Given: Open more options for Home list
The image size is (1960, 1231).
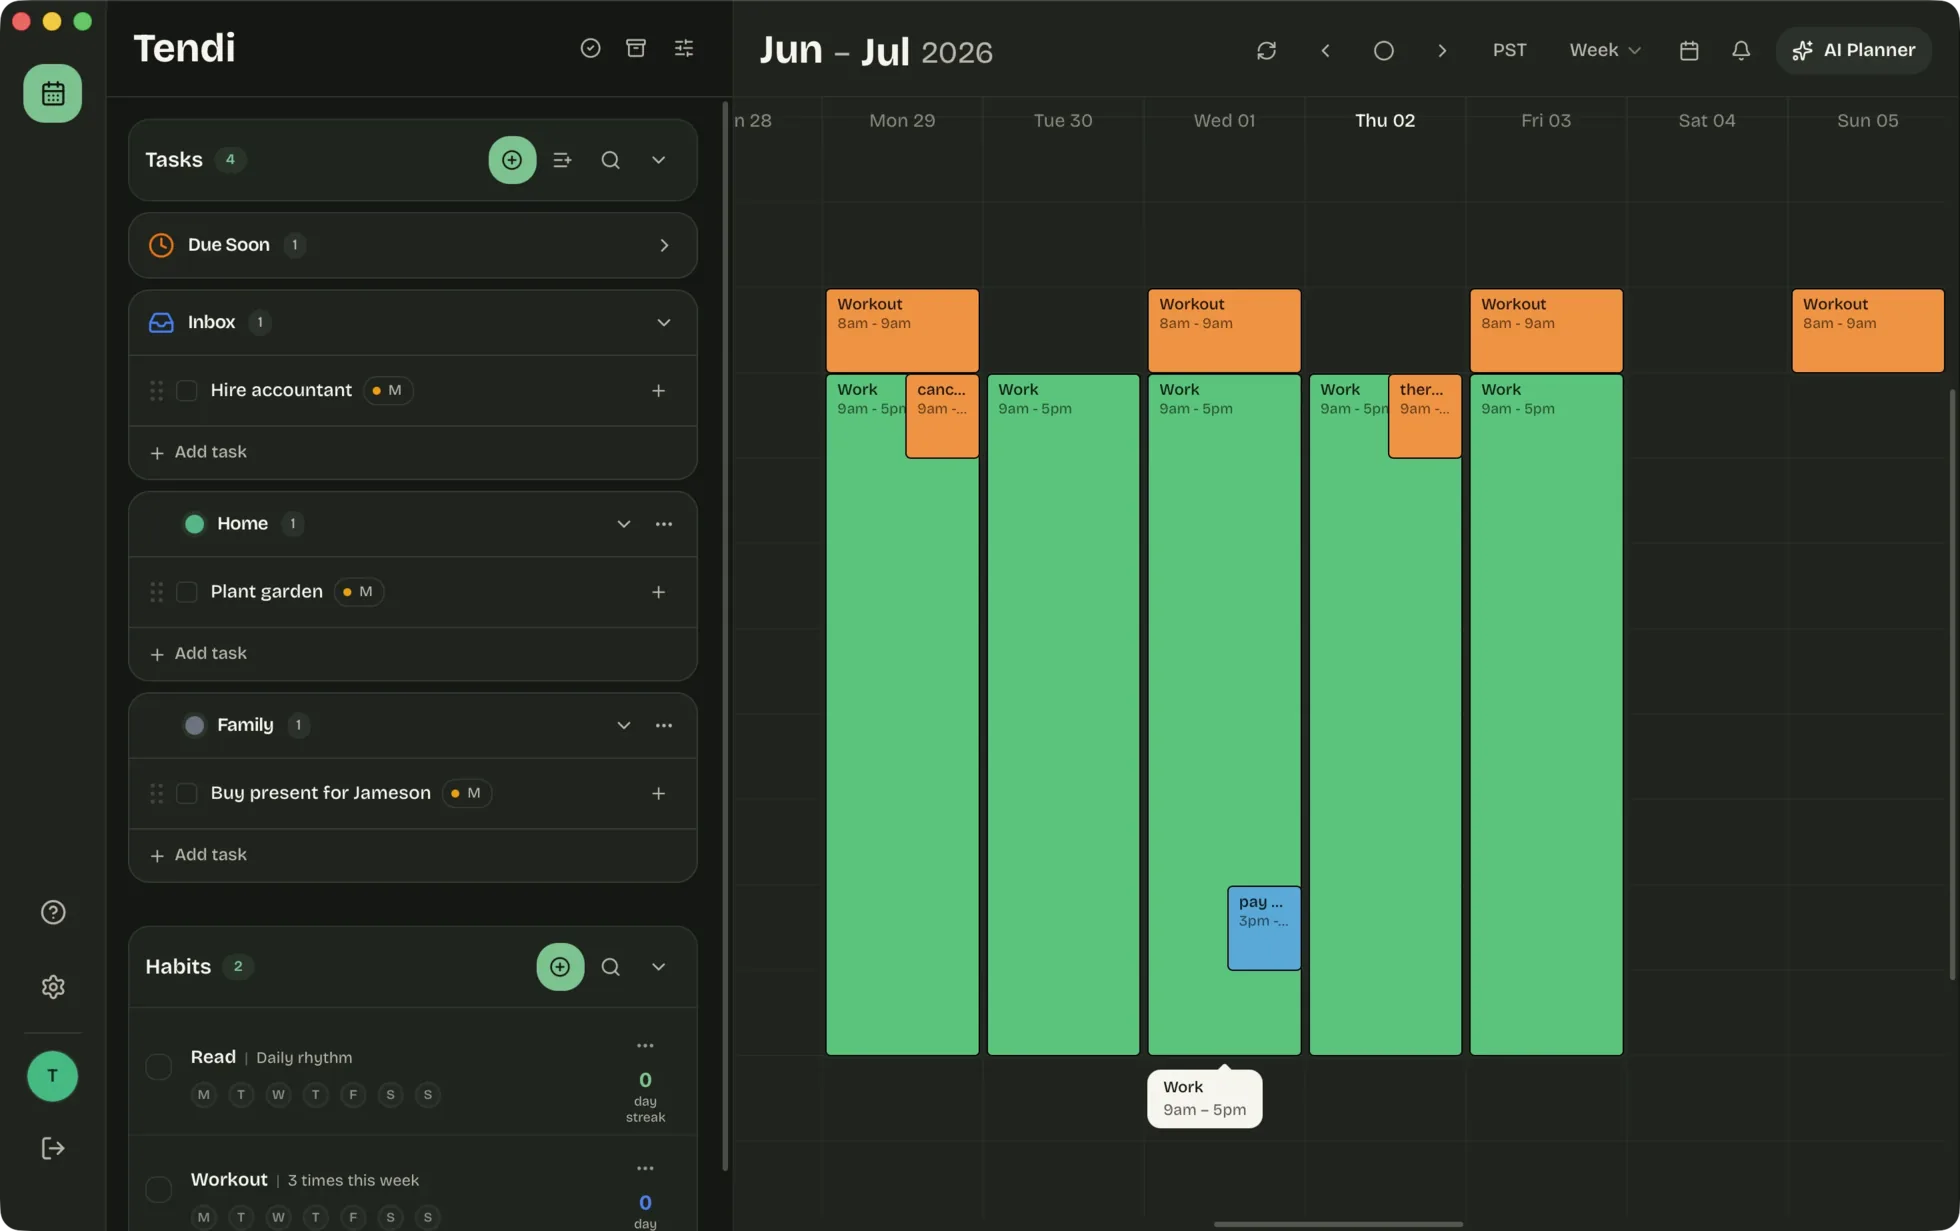Looking at the screenshot, I should pyautogui.click(x=663, y=524).
